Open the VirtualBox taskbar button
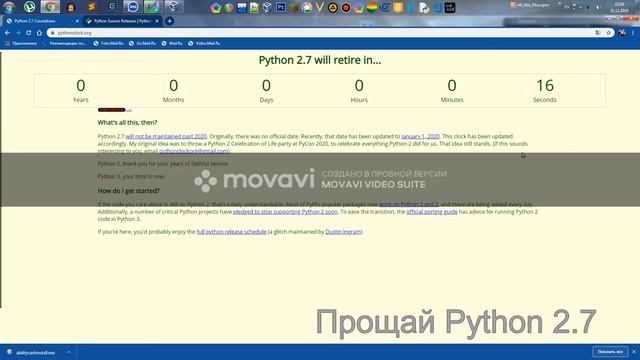 click(173, 7)
